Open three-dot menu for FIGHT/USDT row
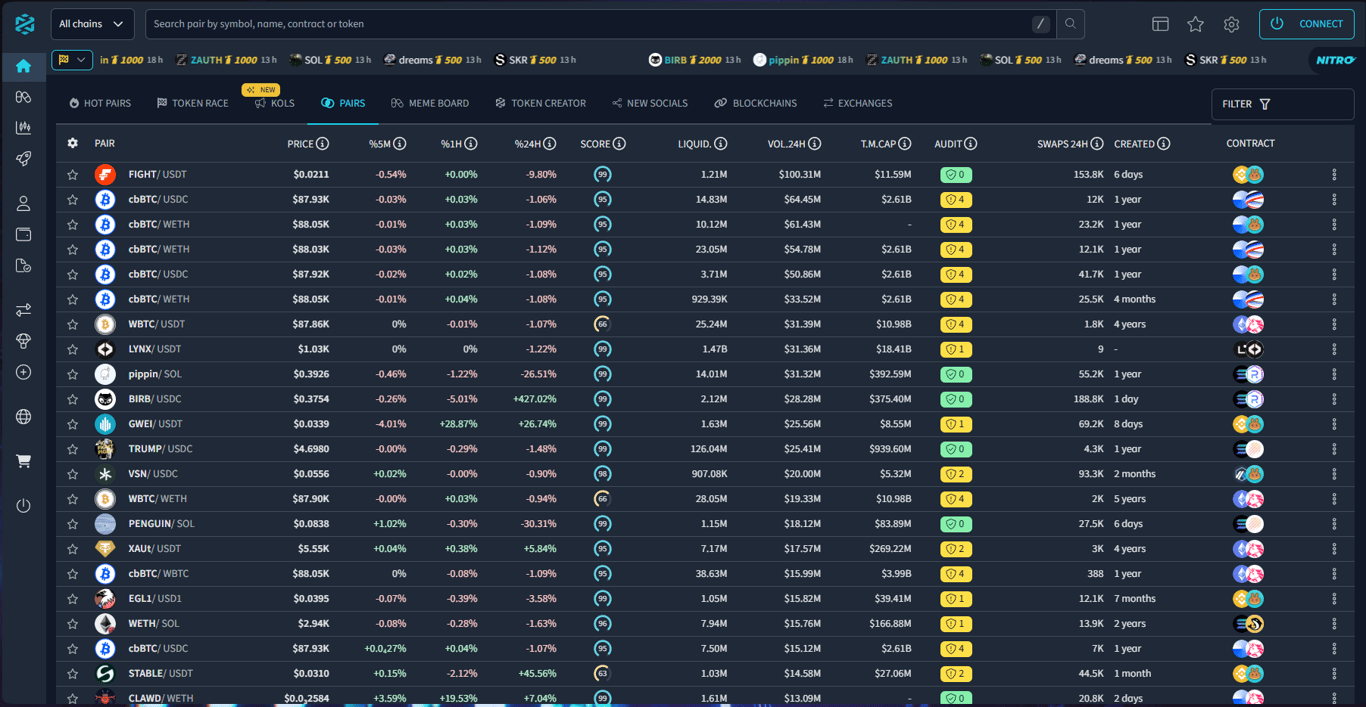Image resolution: width=1366 pixels, height=707 pixels. coord(1334,174)
